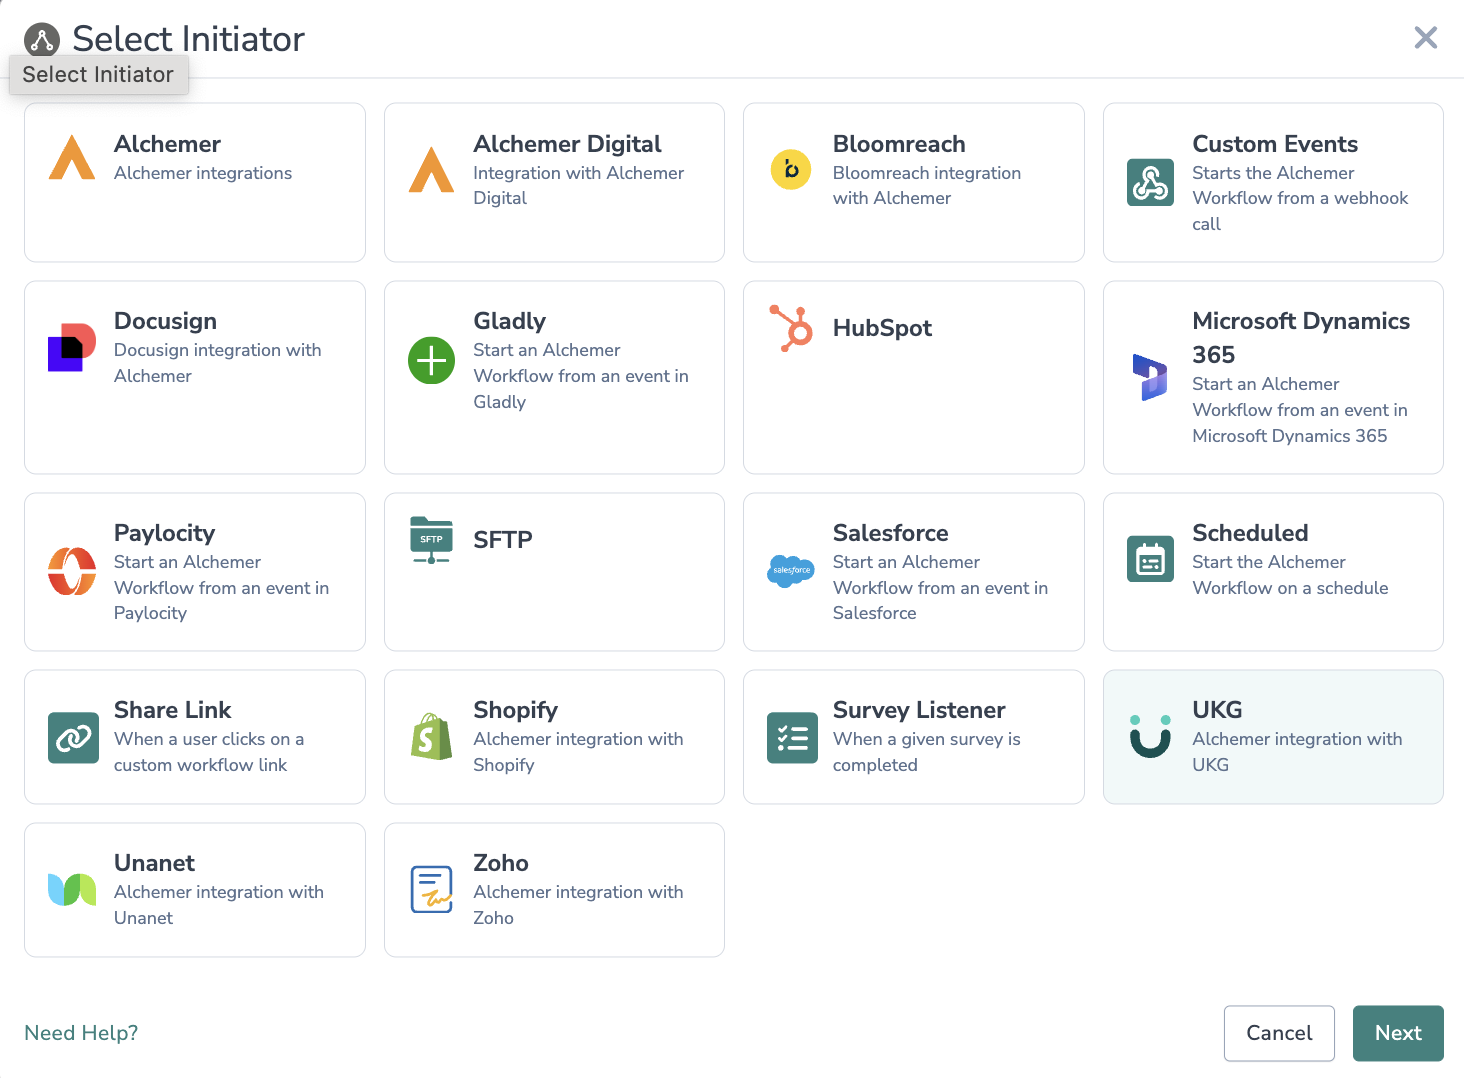Click the Select Initiator dialog heading
Screen dimensions: 1464x1078
[188, 39]
